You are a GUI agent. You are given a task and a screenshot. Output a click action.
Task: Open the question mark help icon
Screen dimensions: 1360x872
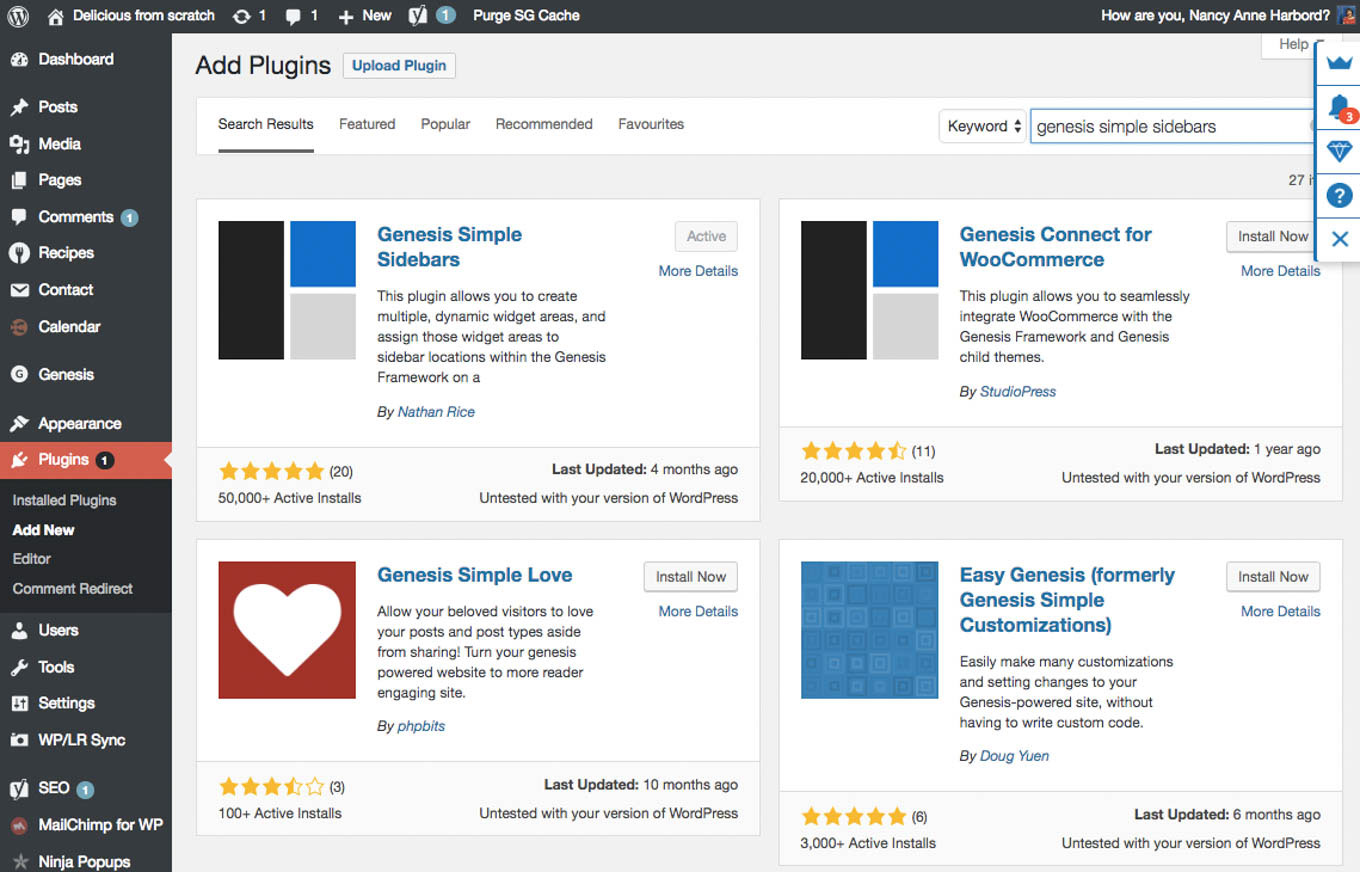click(x=1339, y=195)
